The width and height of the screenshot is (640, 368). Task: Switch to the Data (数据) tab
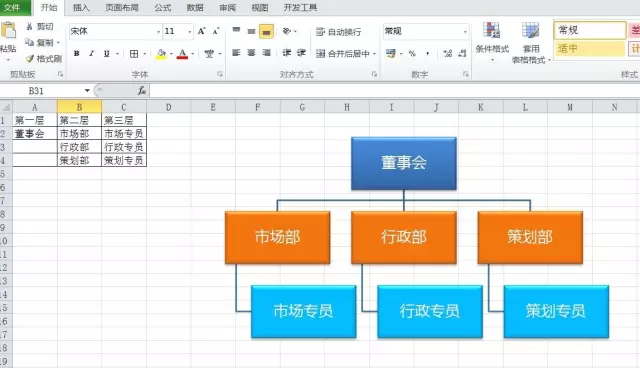tap(195, 7)
